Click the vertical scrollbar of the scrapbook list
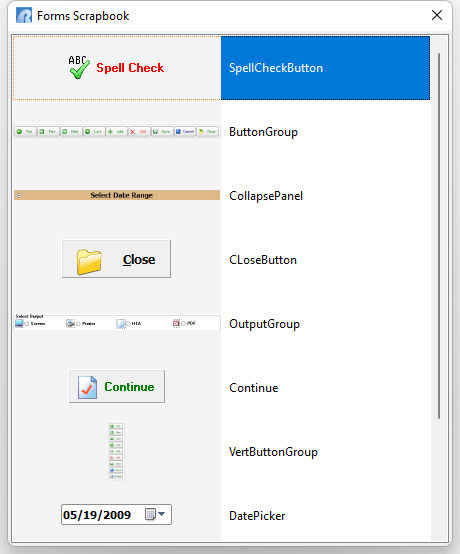Viewport: 460px width, 554px height. pos(439,236)
